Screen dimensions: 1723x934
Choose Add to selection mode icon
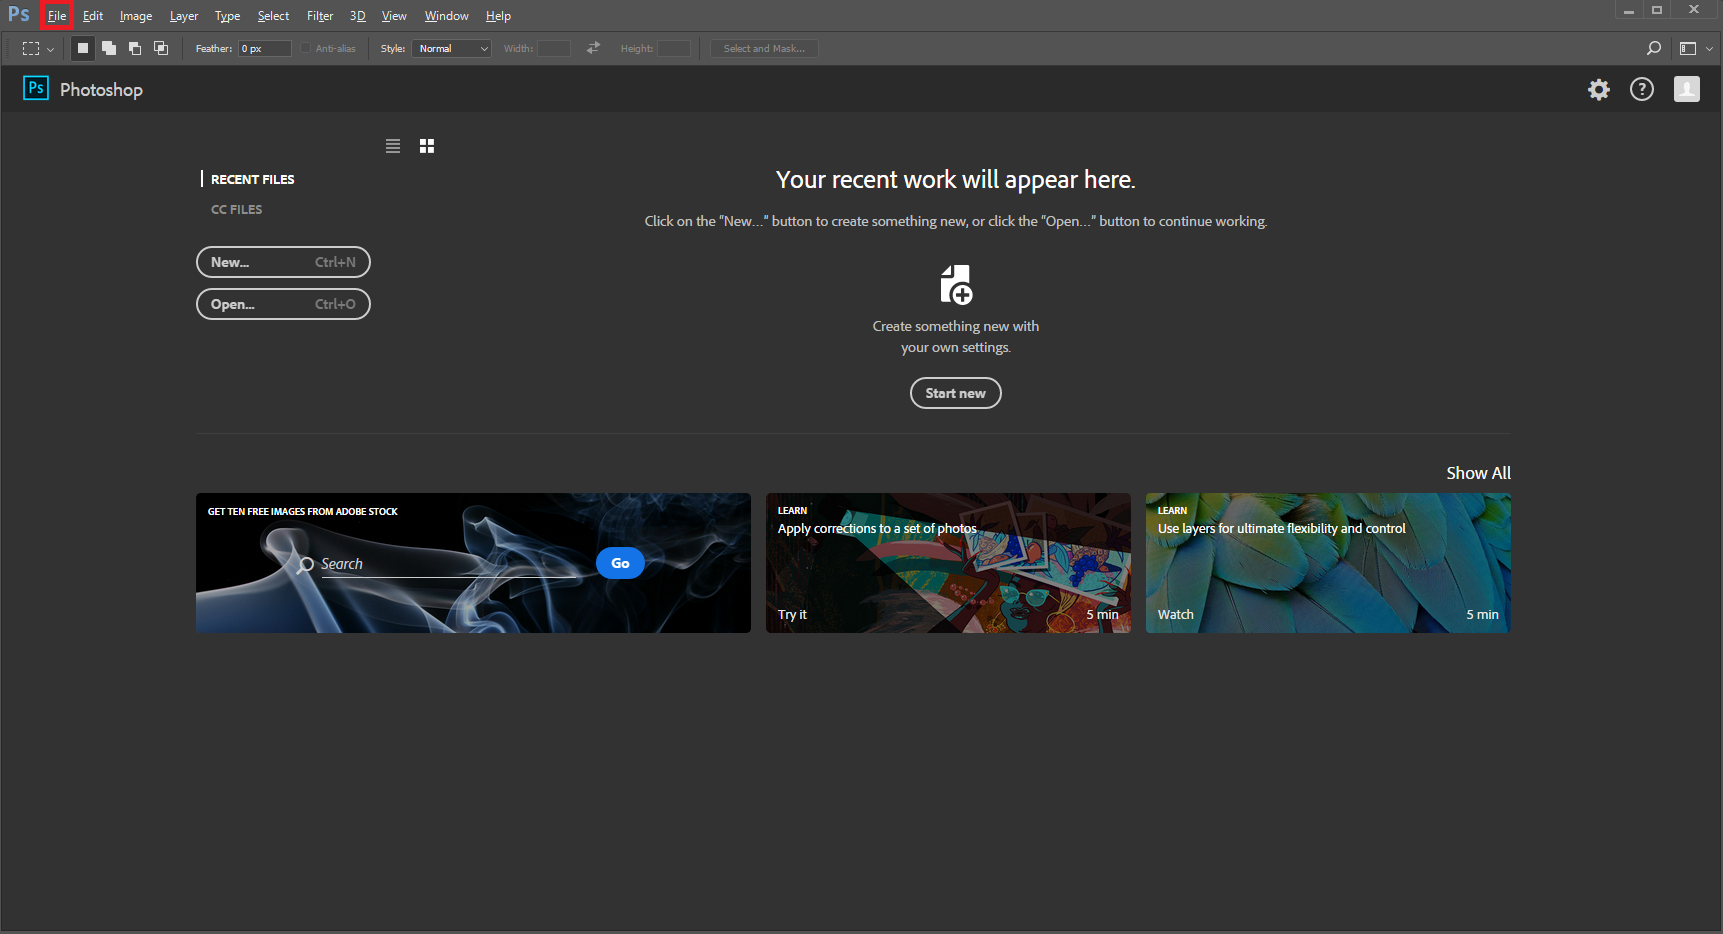pyautogui.click(x=109, y=48)
